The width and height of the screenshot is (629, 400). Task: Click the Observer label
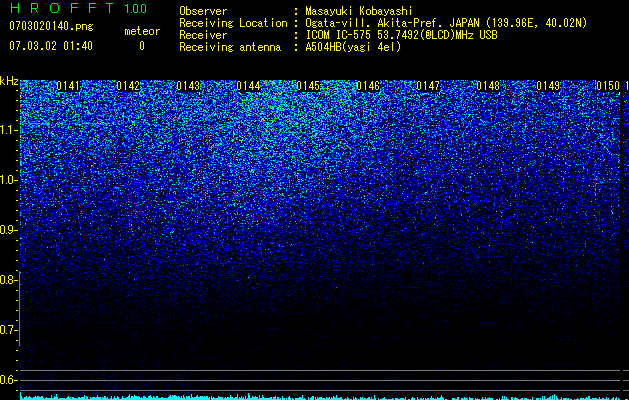click(203, 11)
